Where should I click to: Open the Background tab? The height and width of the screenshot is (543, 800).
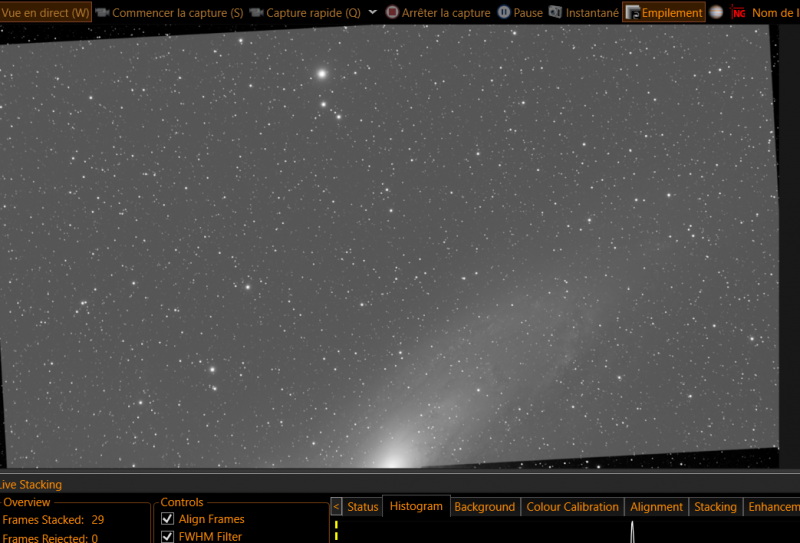click(484, 507)
